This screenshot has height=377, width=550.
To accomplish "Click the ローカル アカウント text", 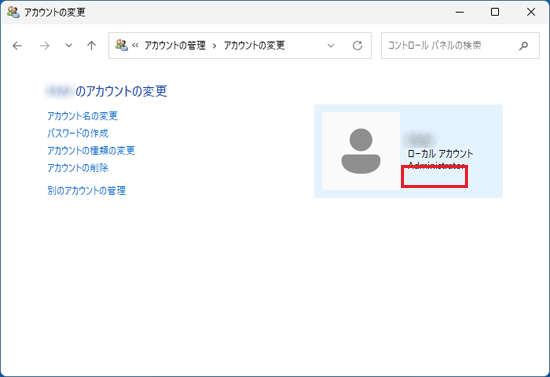I will click(440, 154).
